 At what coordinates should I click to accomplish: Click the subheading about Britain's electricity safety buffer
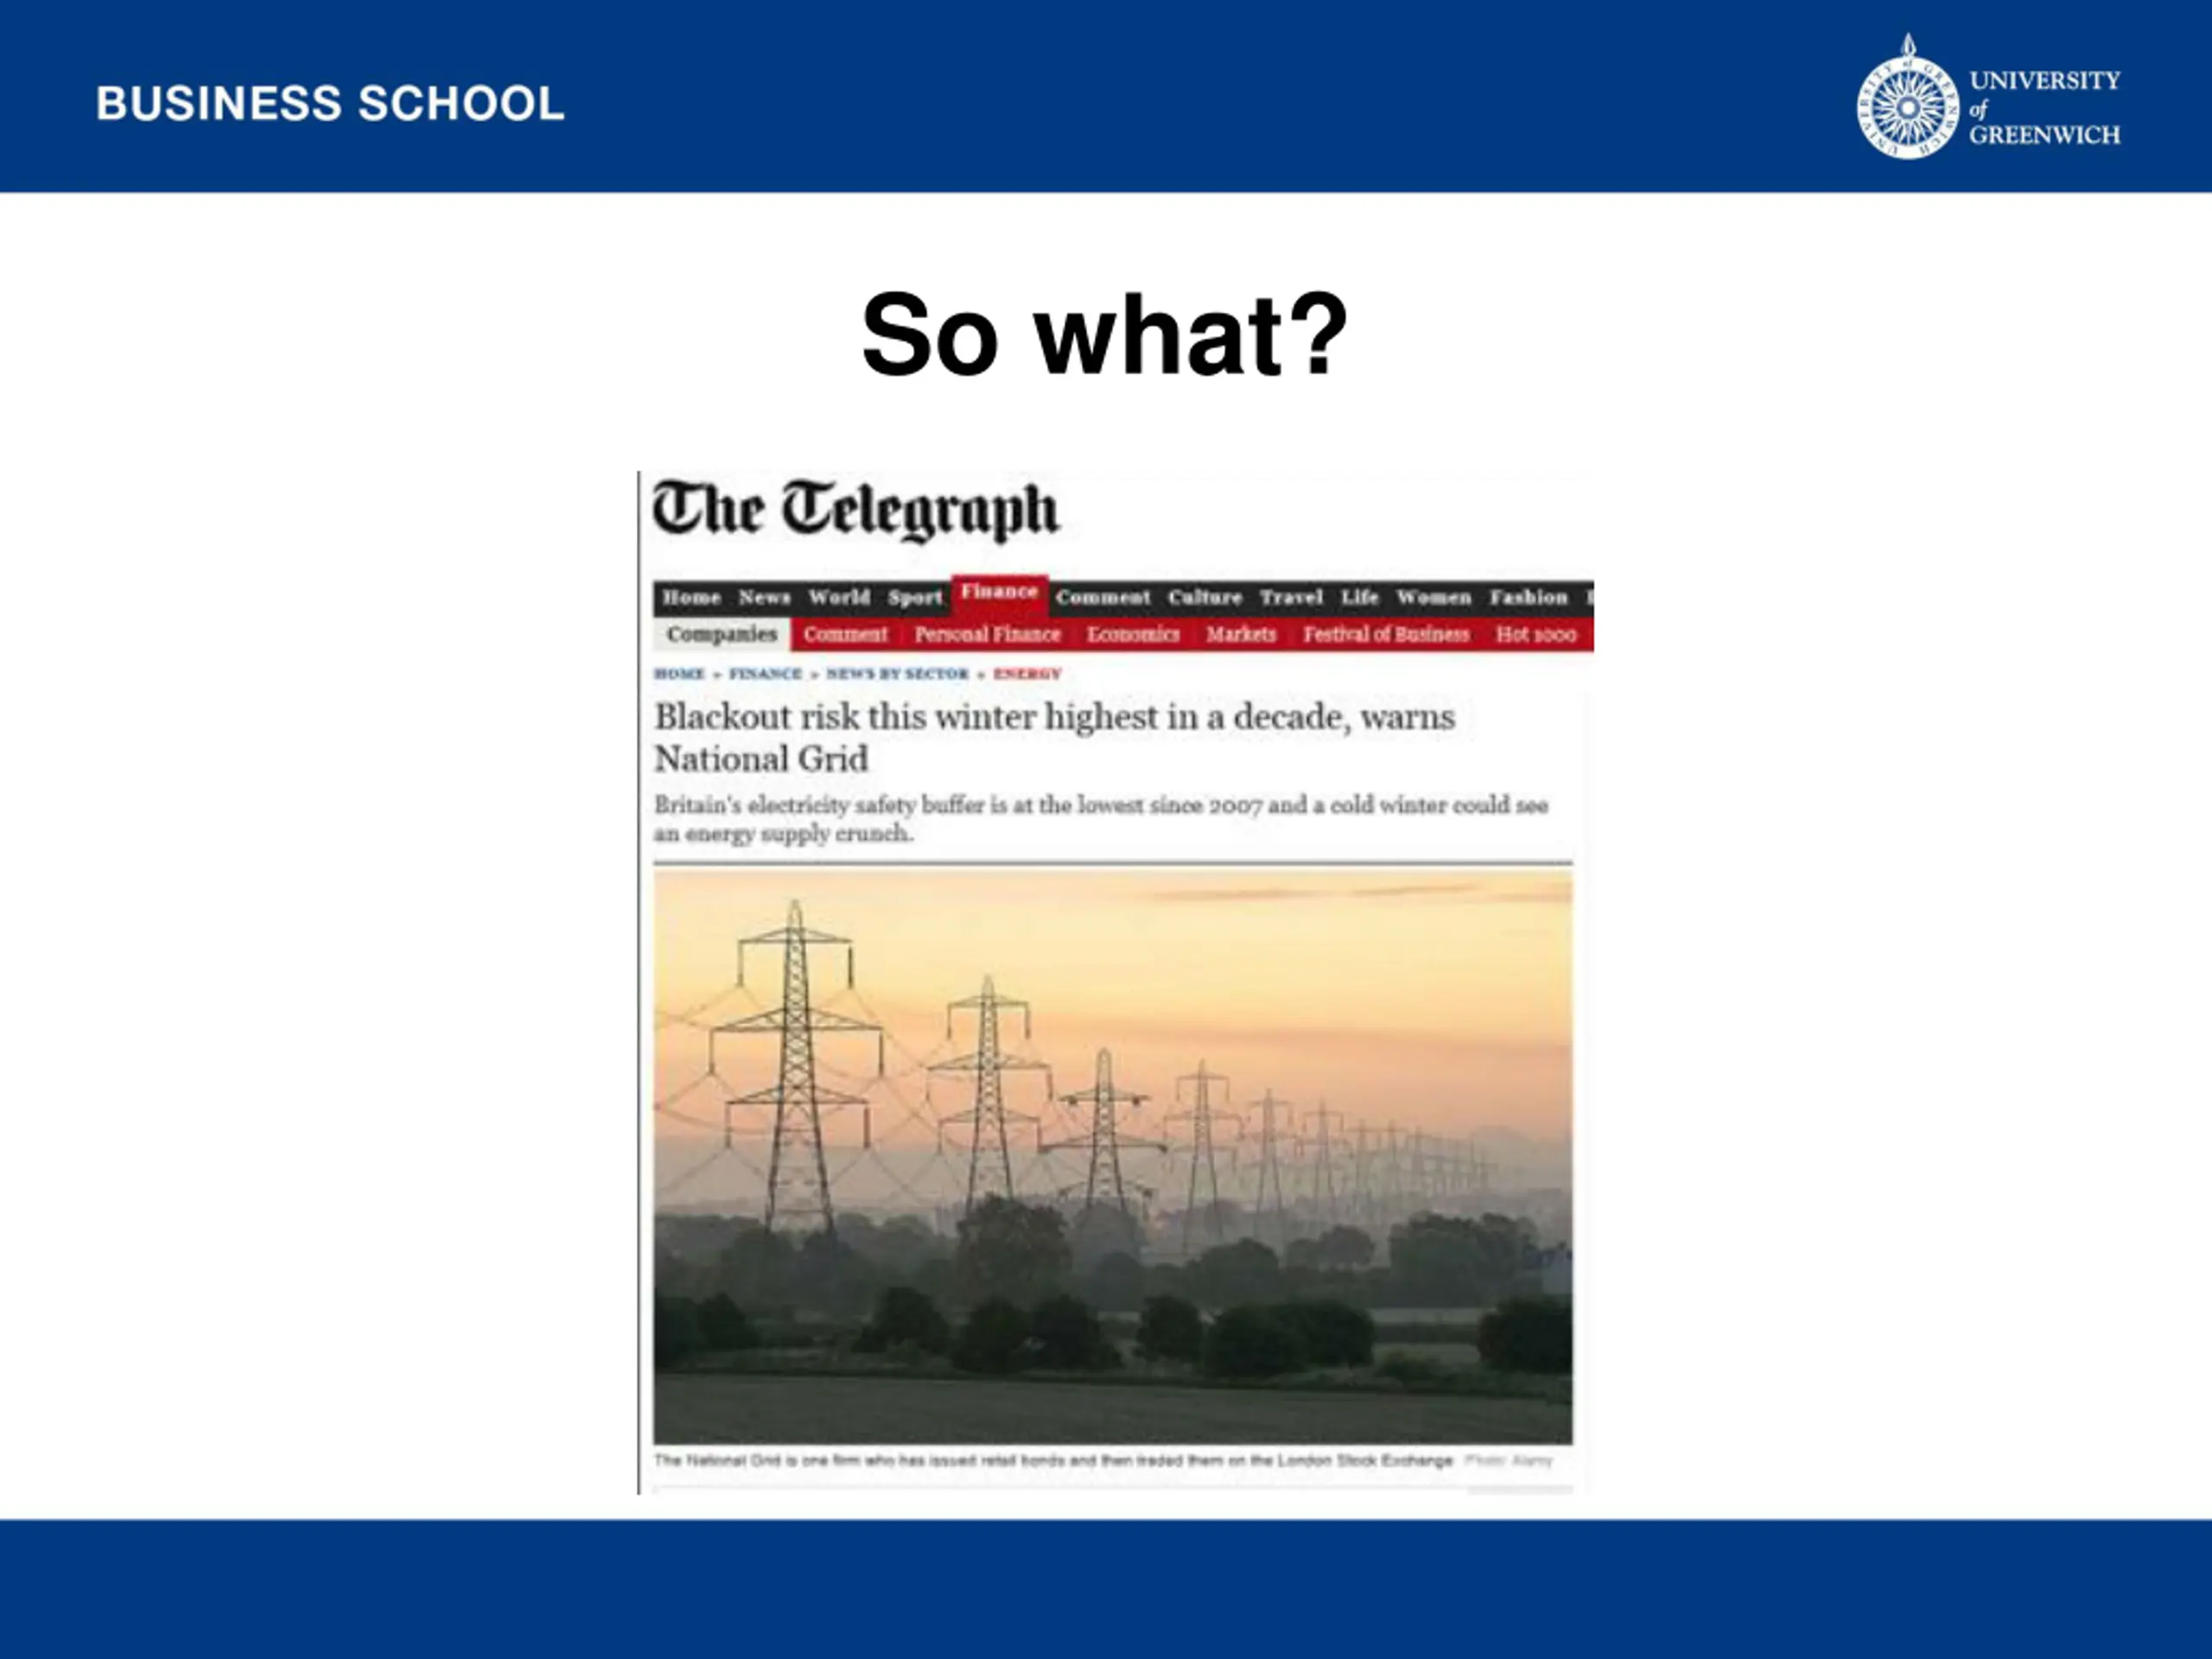(x=1101, y=818)
